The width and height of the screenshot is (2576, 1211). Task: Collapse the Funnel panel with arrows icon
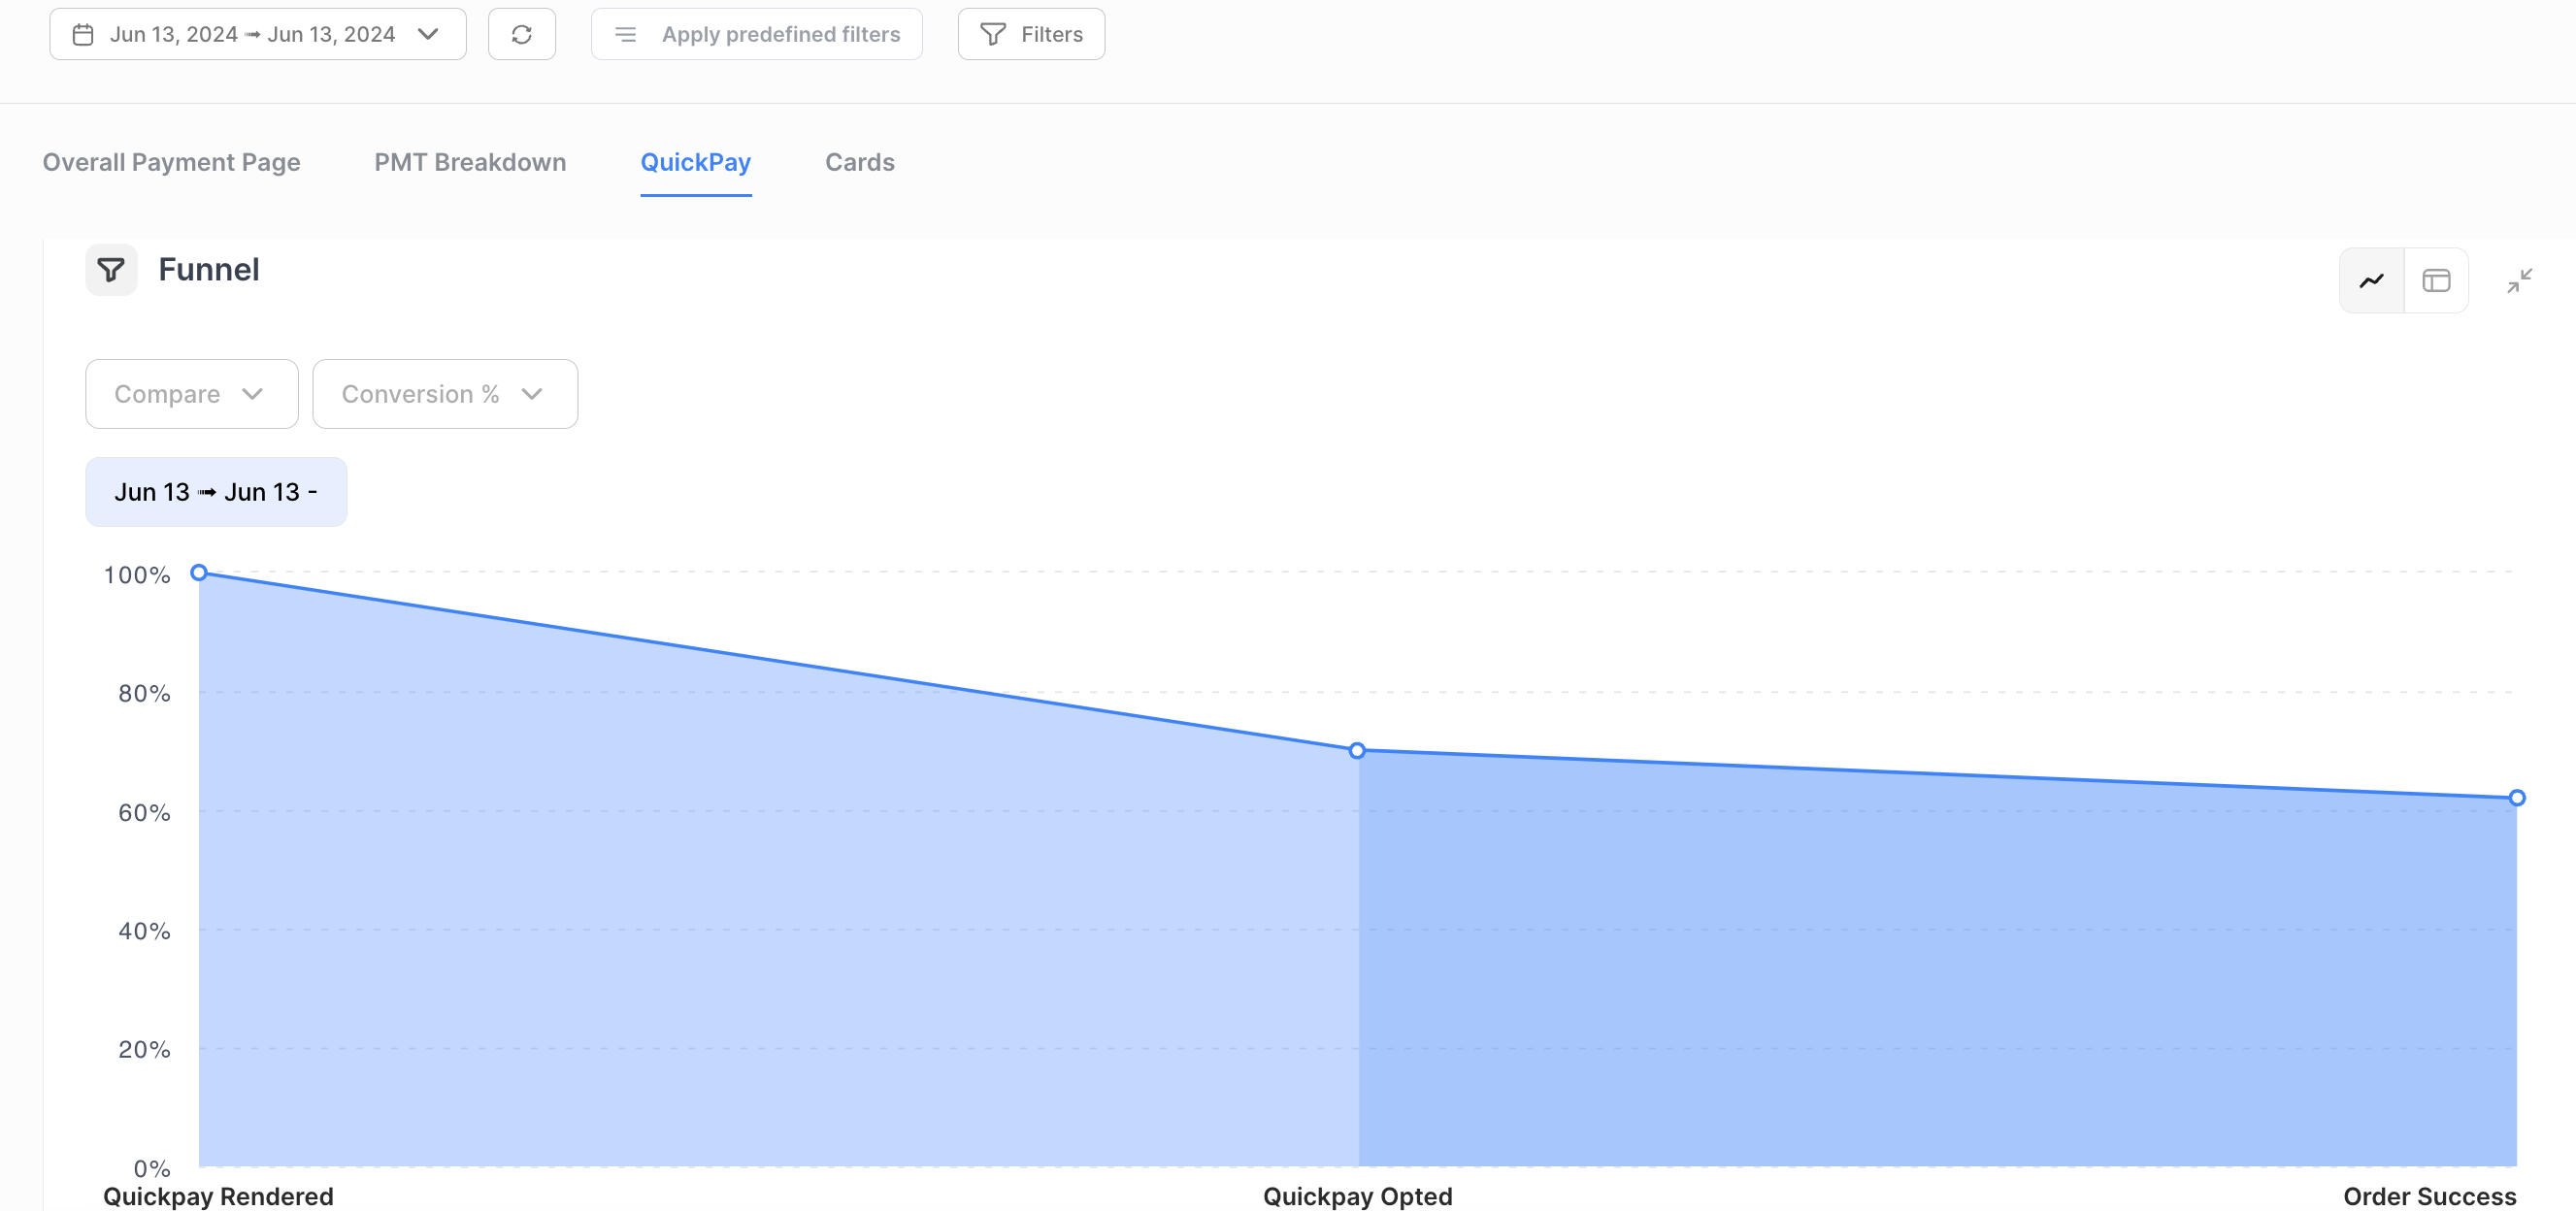tap(2519, 281)
